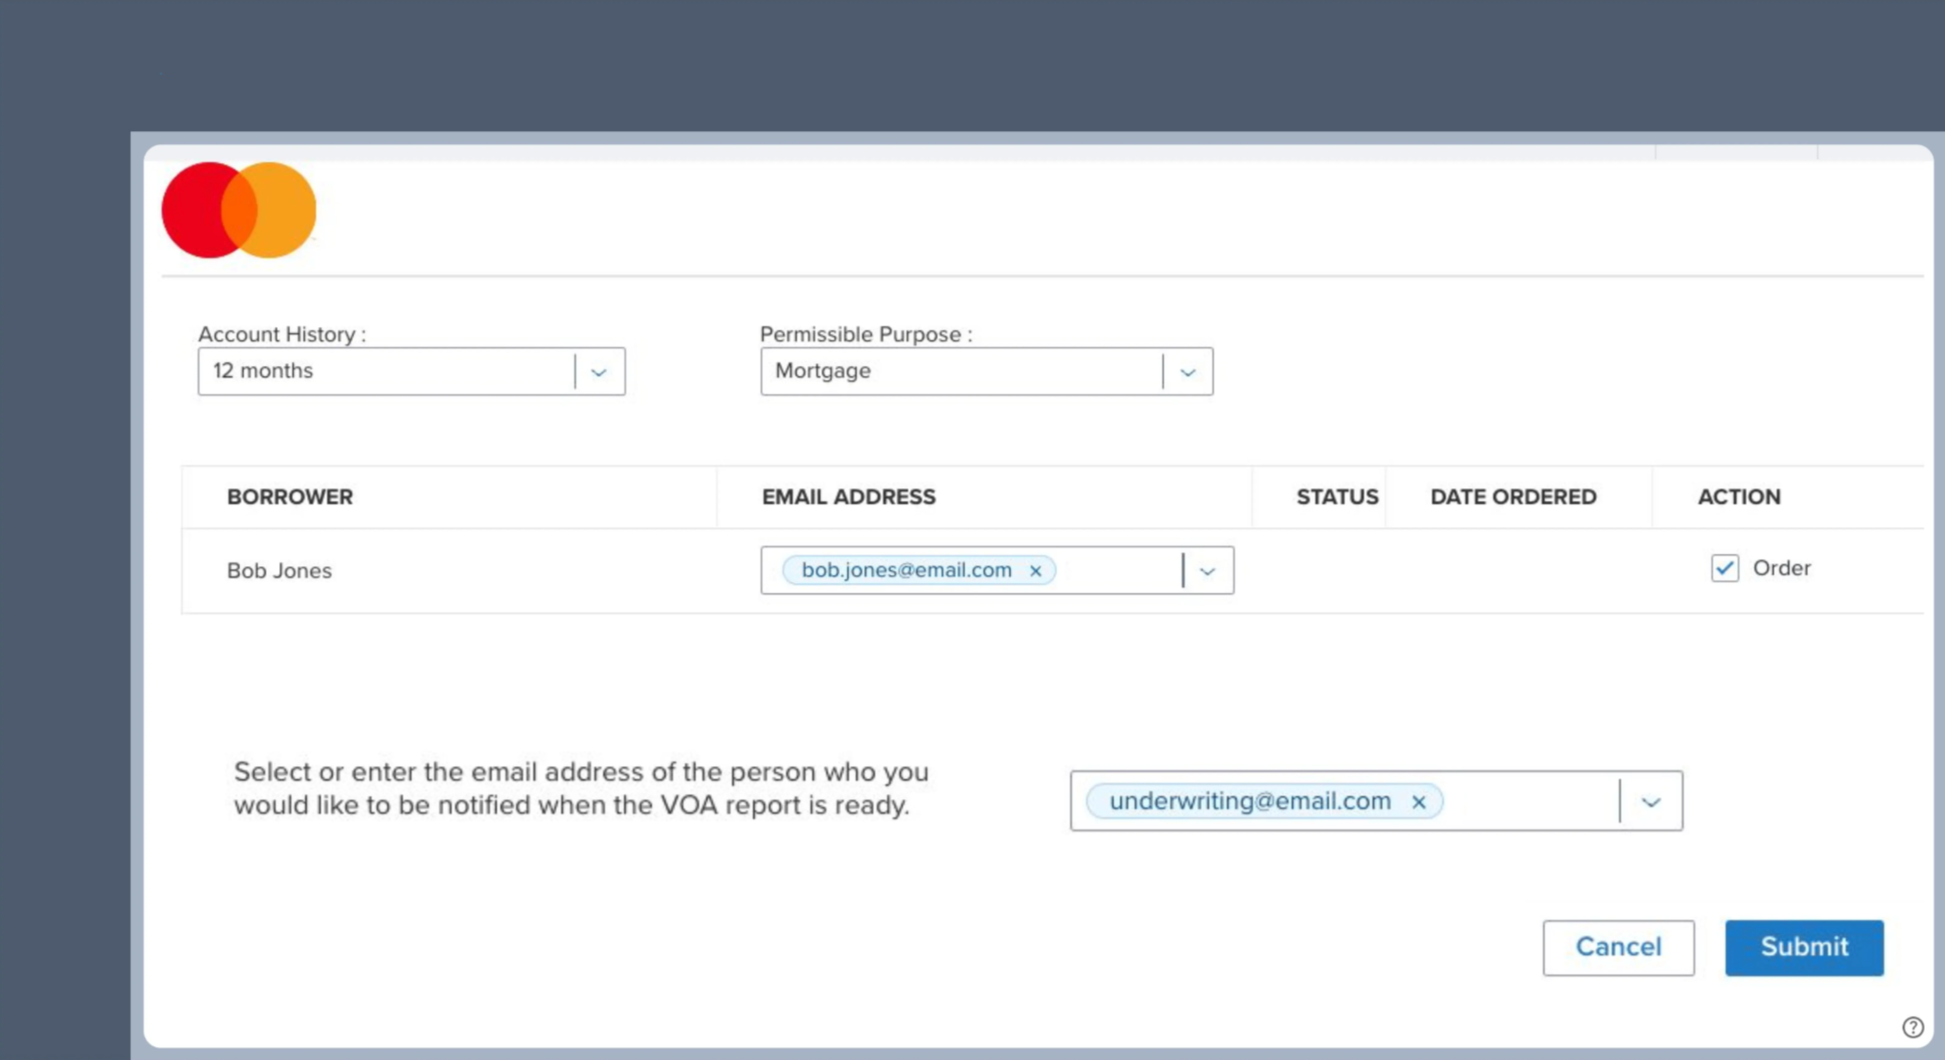The height and width of the screenshot is (1060, 1945).
Task: Open the VOA notification email dropdown
Action: coord(1651,801)
